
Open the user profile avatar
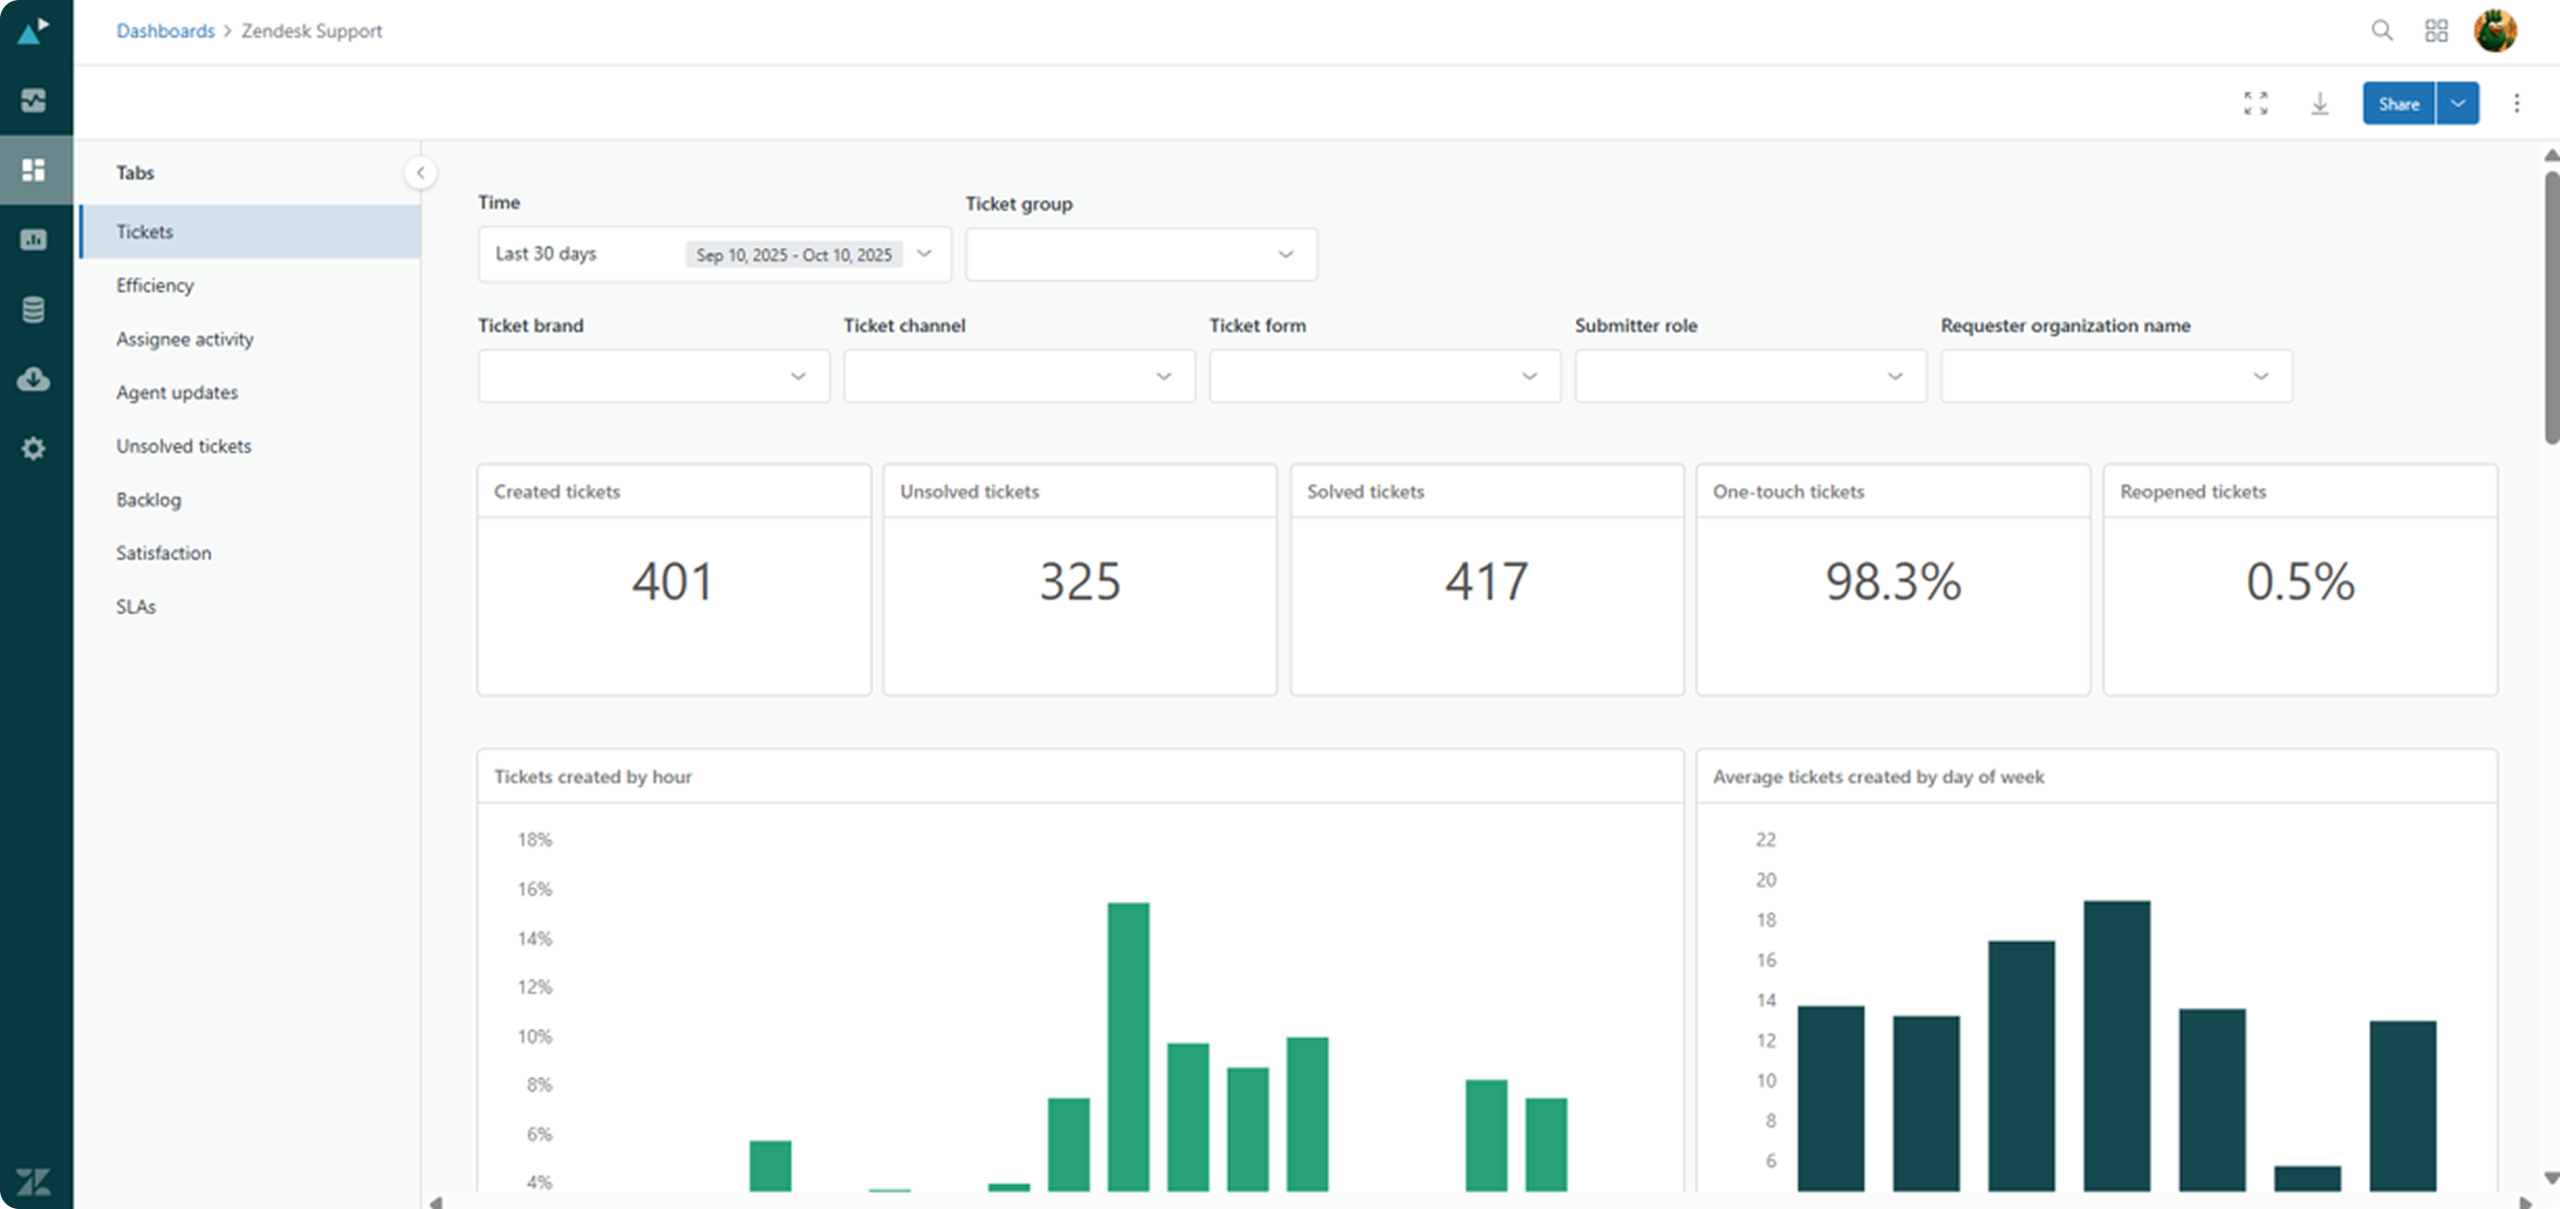(x=2494, y=31)
